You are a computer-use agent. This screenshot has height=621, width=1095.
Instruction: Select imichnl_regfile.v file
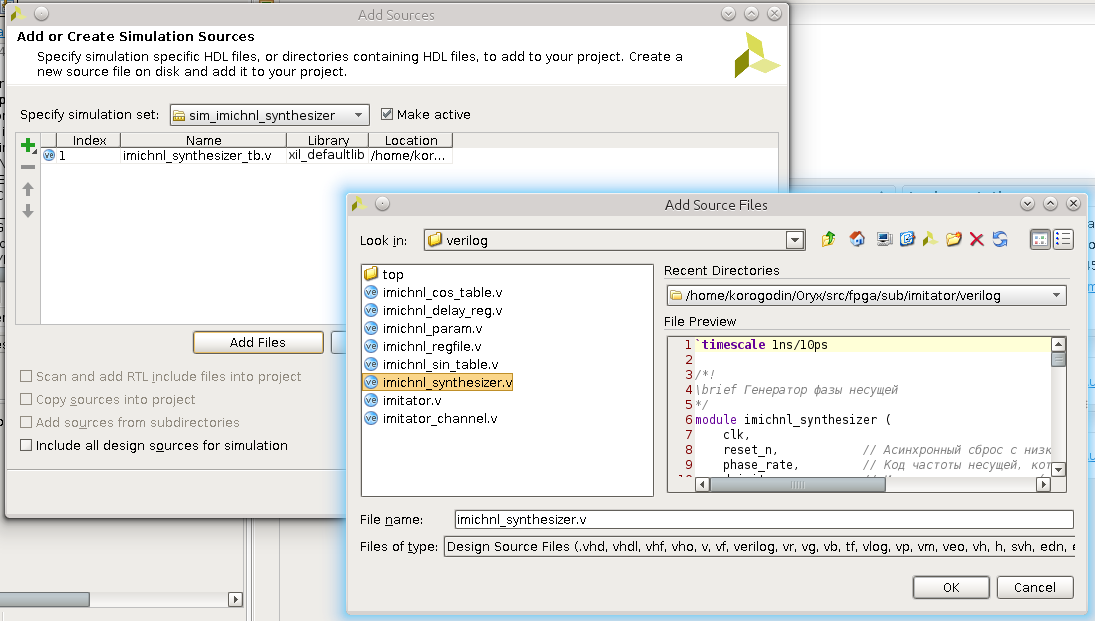point(423,346)
